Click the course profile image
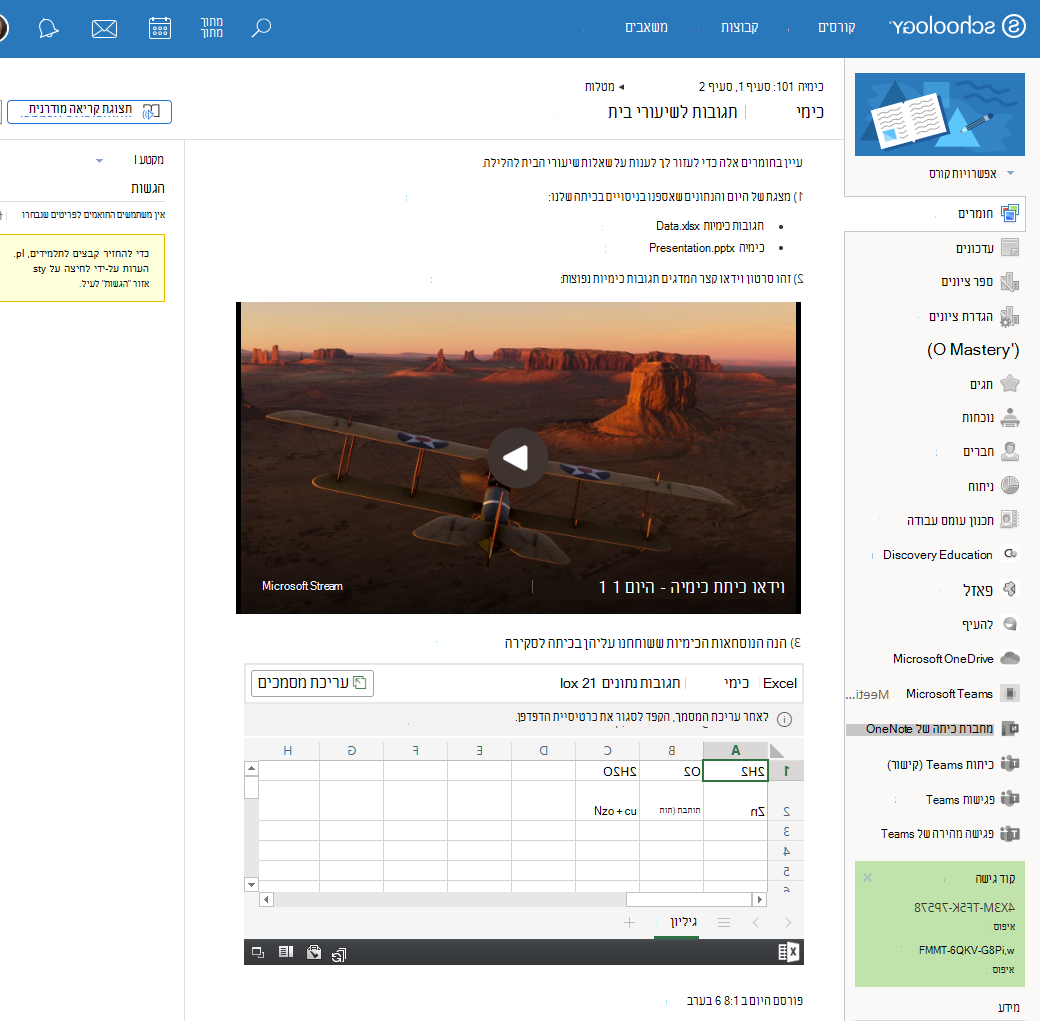 point(939,114)
